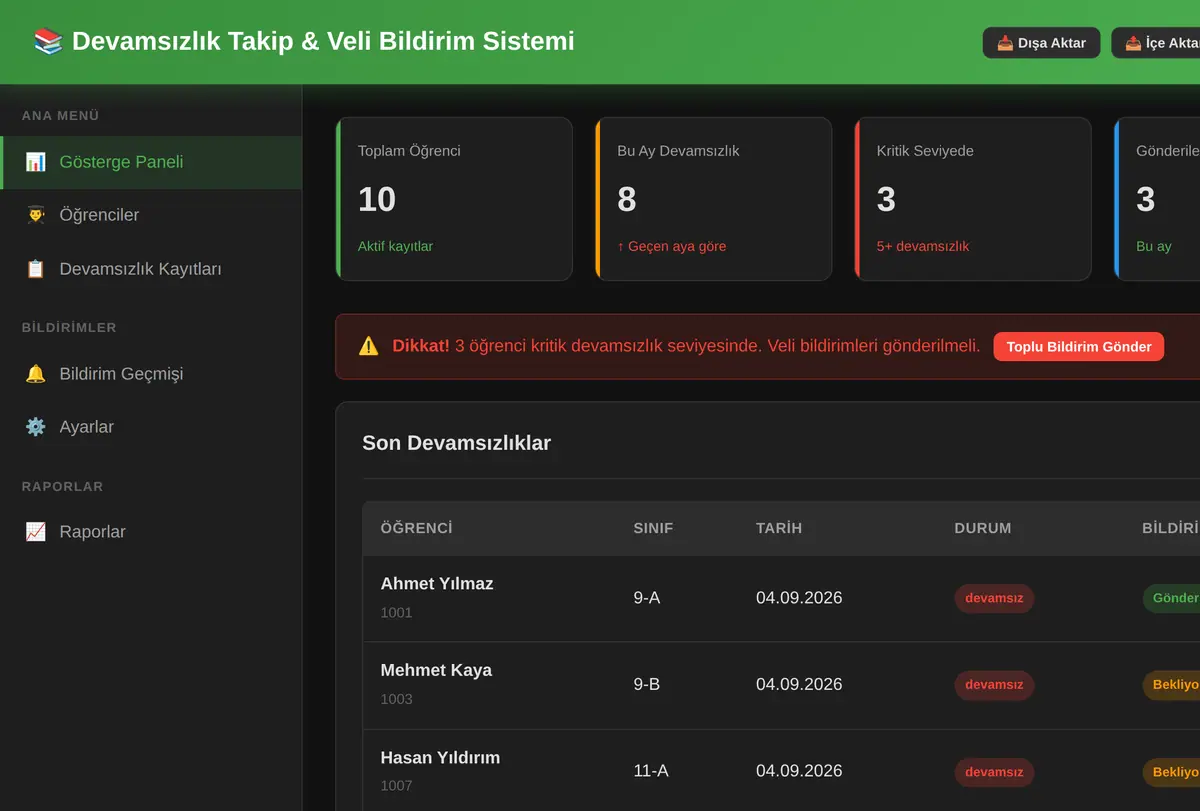The image size is (1200, 811).
Task: Click the Dışa Aktar button
Action: pos(1041,43)
